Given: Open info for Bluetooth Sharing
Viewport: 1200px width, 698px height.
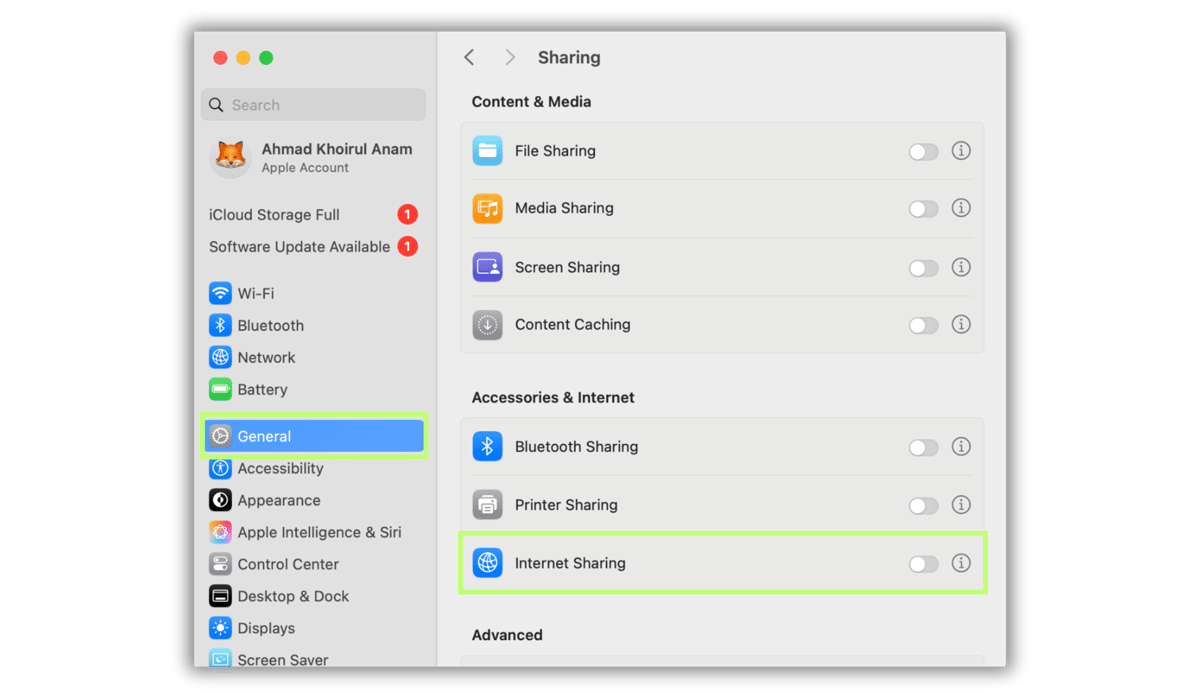Looking at the screenshot, I should point(961,447).
